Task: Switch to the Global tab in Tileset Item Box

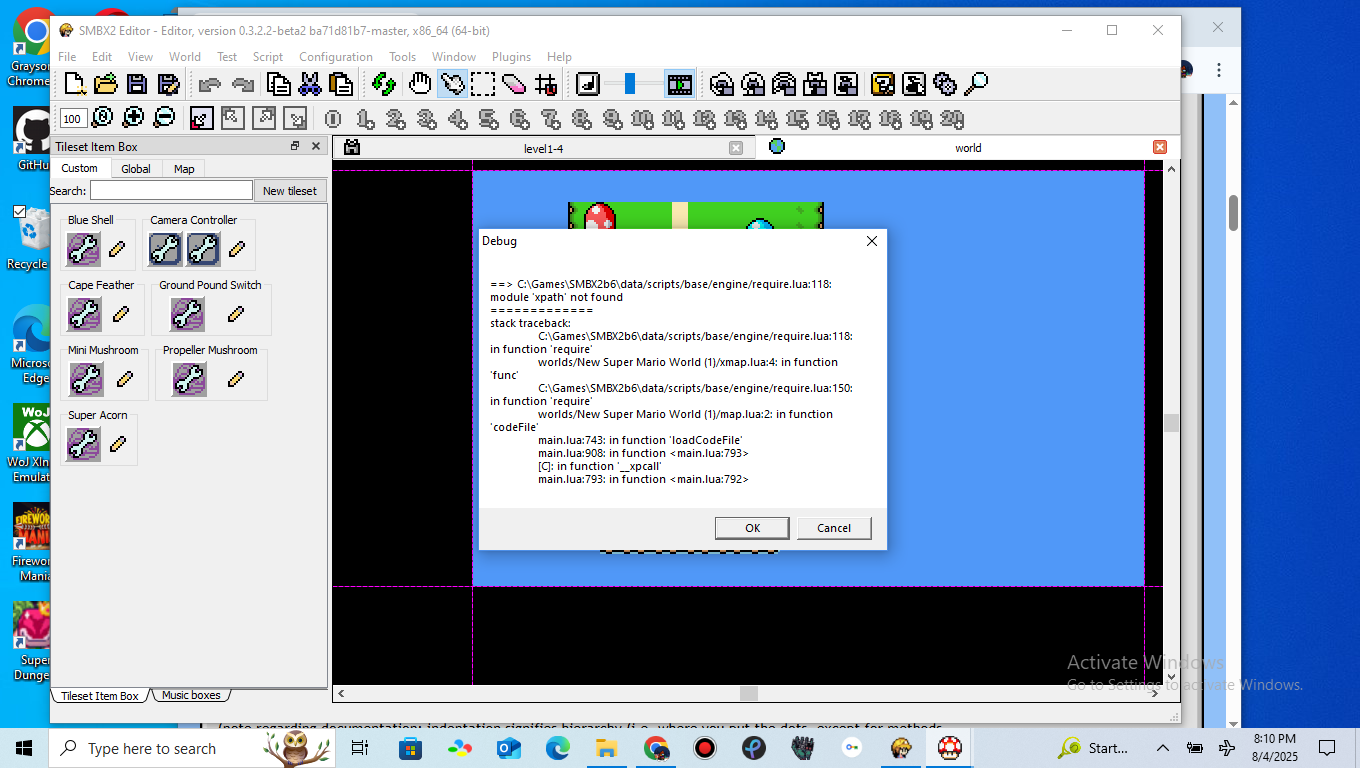Action: (136, 169)
